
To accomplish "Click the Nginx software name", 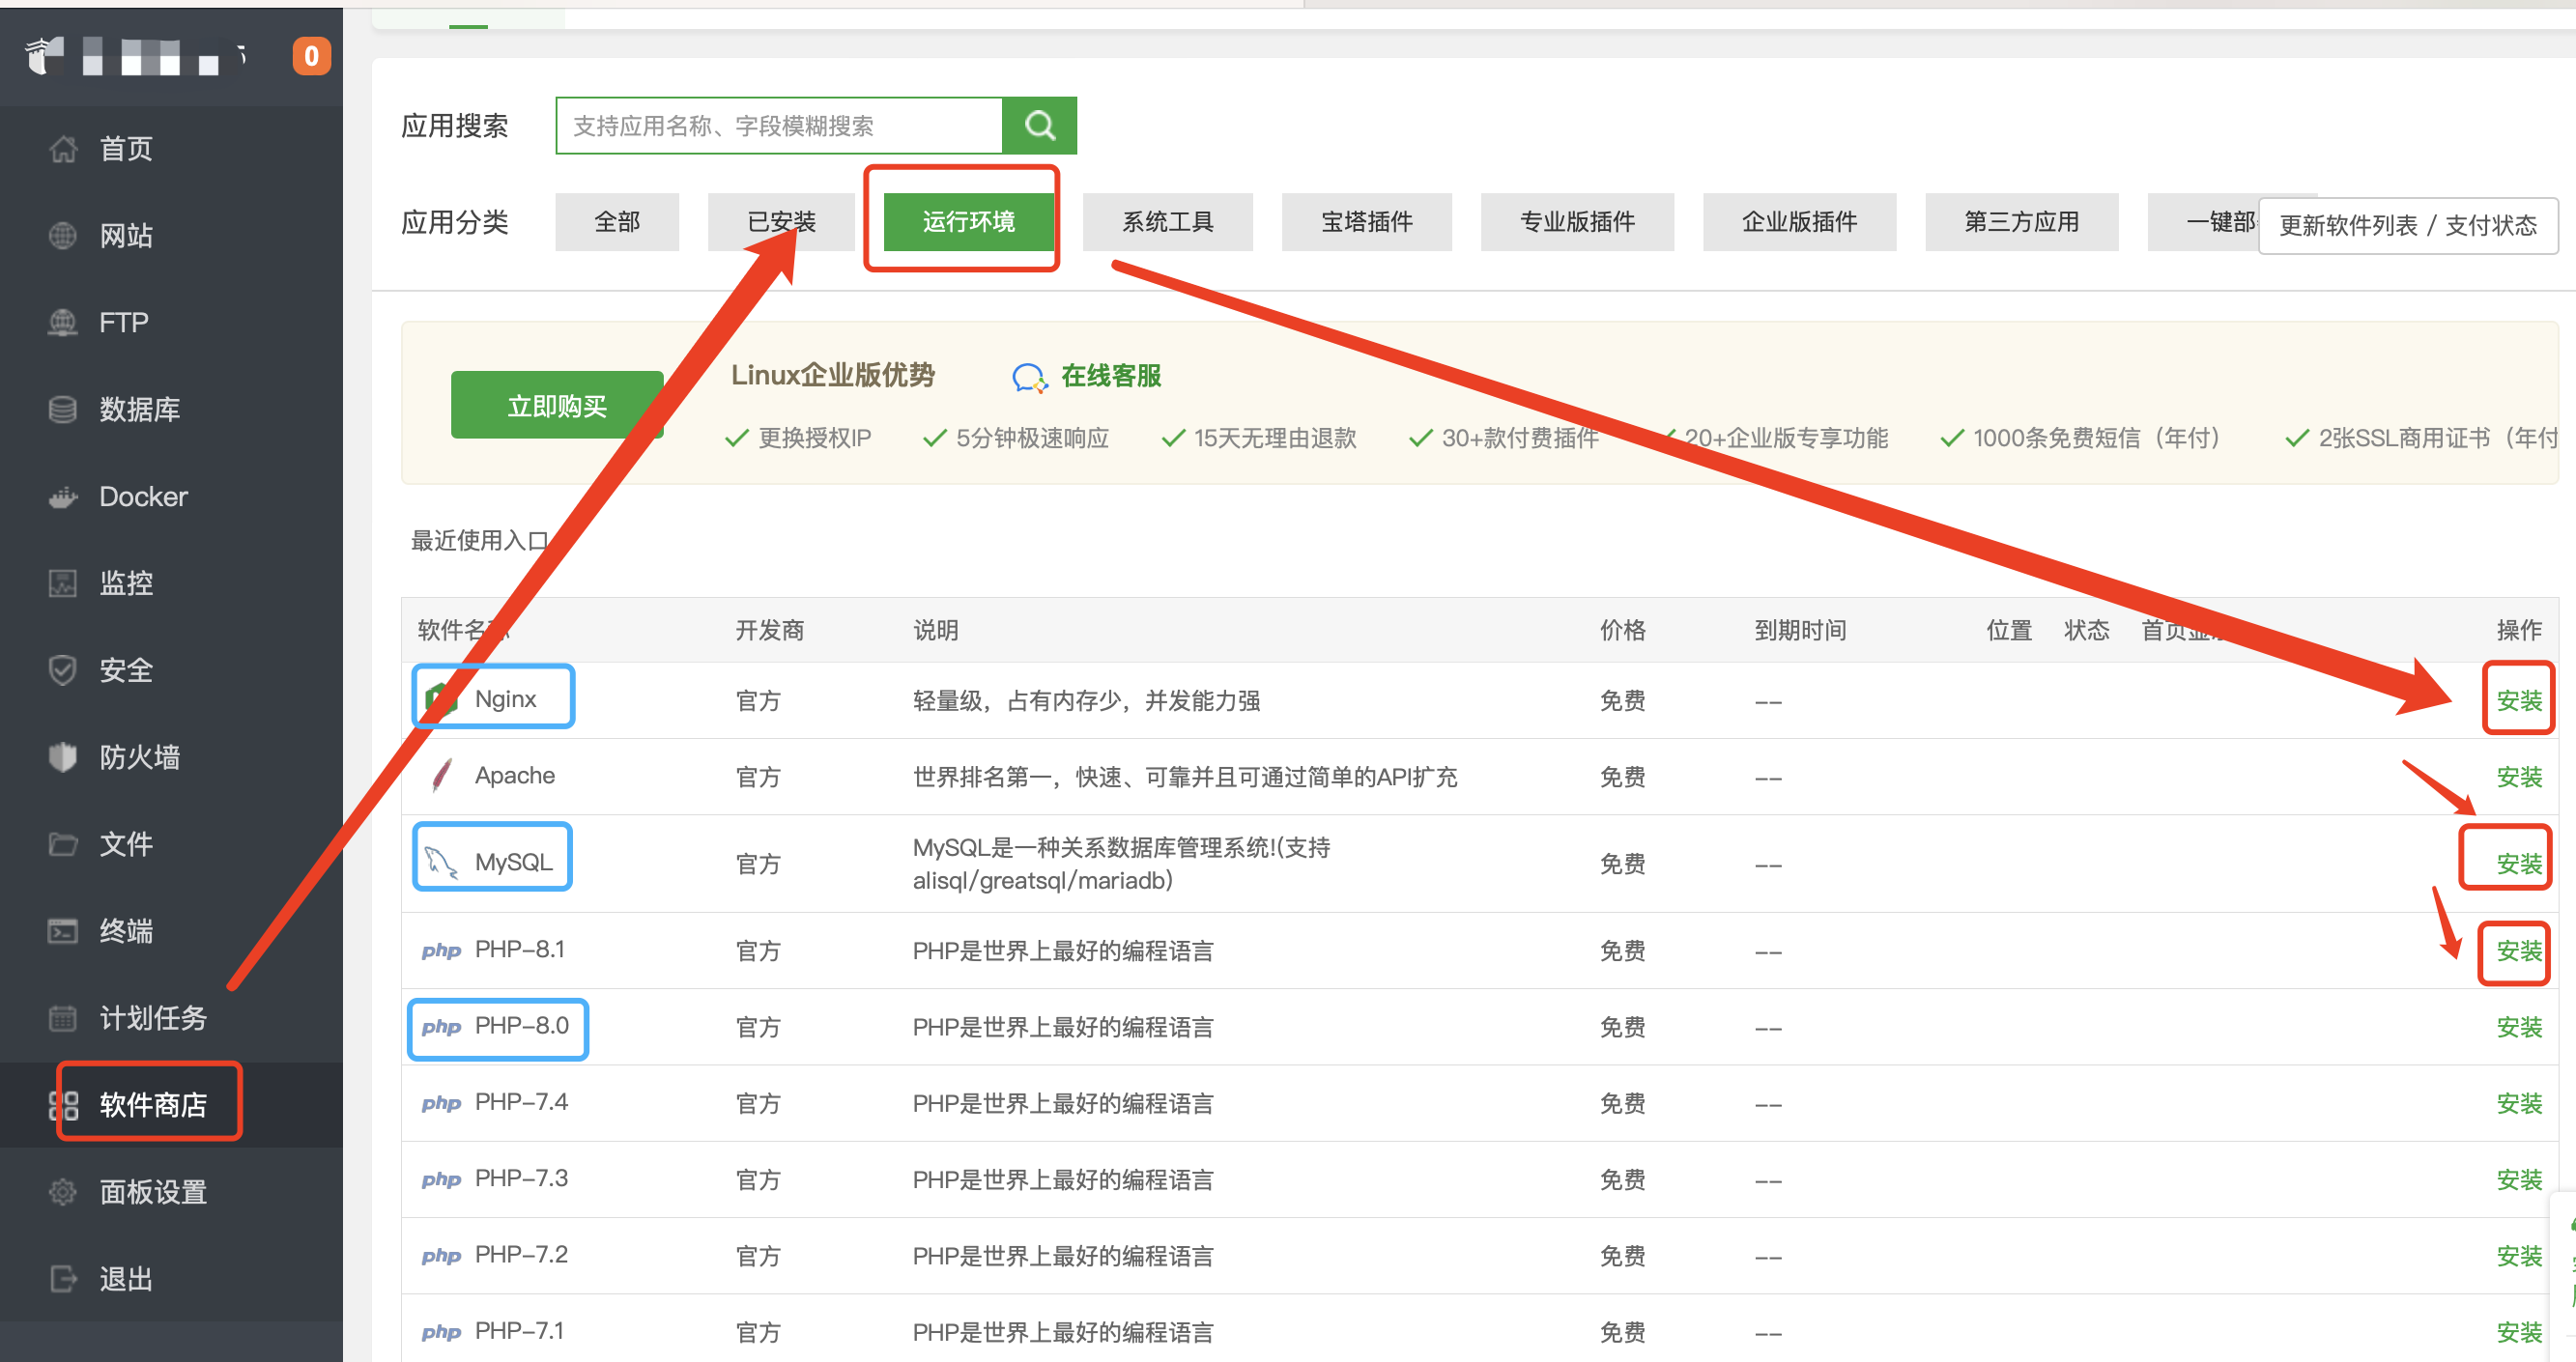I will point(505,698).
